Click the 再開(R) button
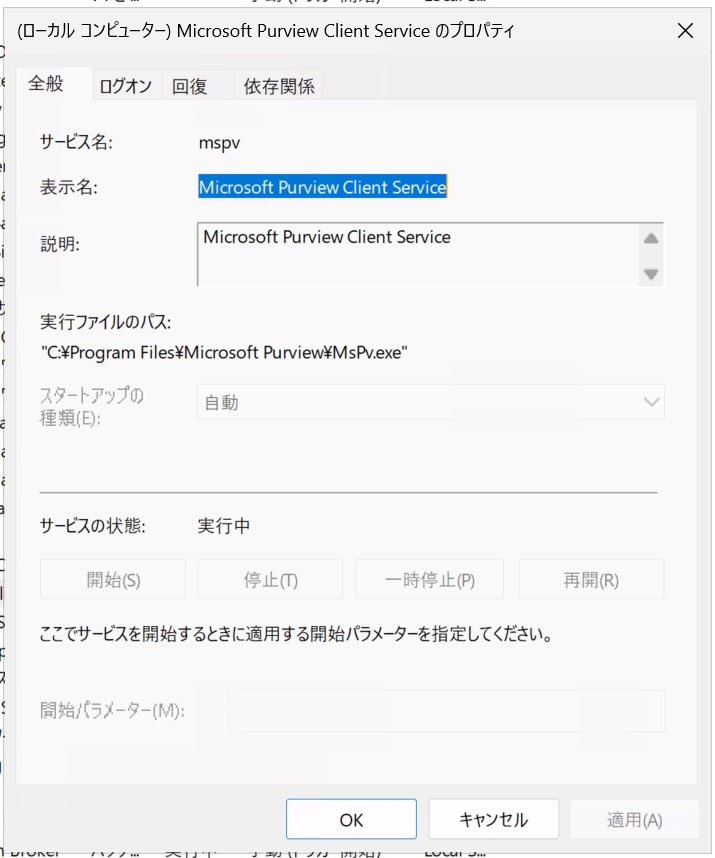 591,579
